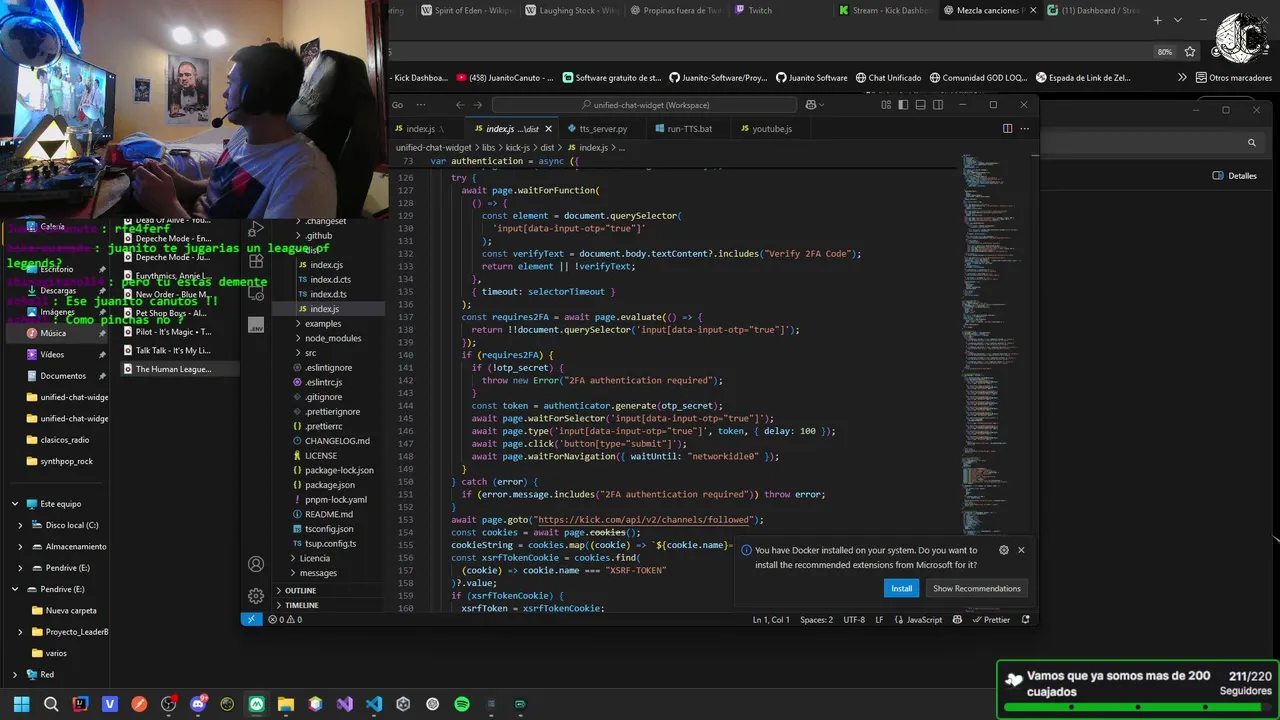Bookmark this page with star icon
The width and height of the screenshot is (1280, 720).
click(1189, 51)
